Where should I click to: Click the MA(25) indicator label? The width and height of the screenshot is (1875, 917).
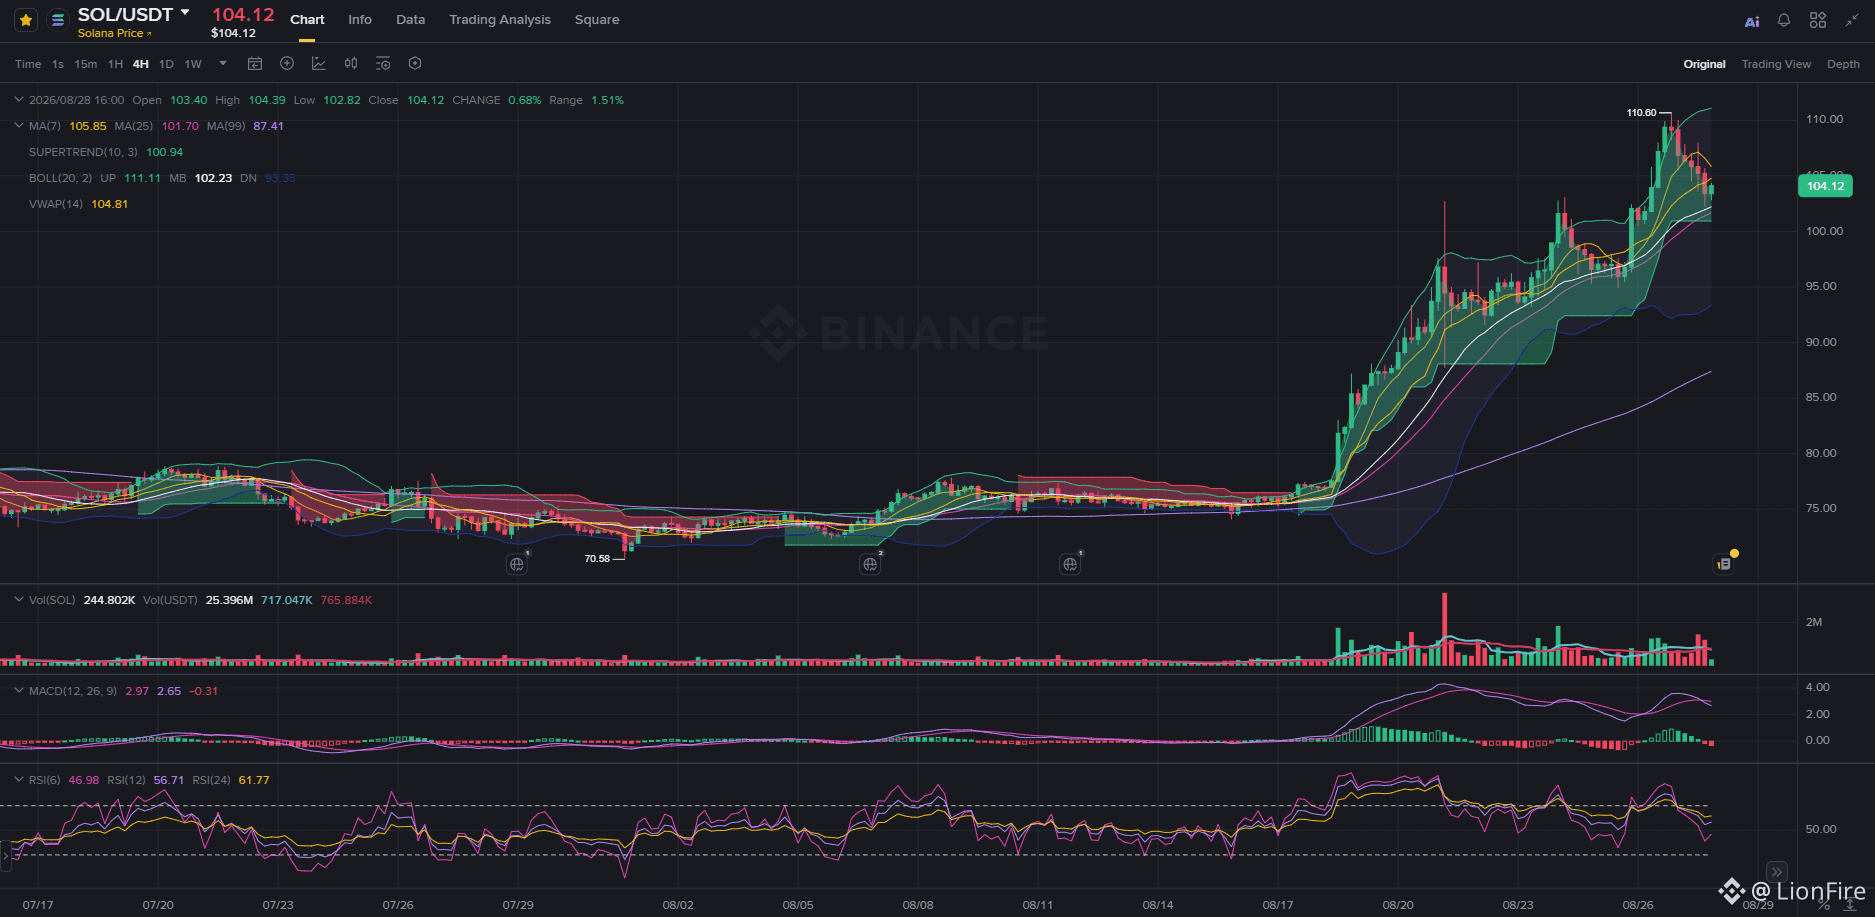point(134,126)
